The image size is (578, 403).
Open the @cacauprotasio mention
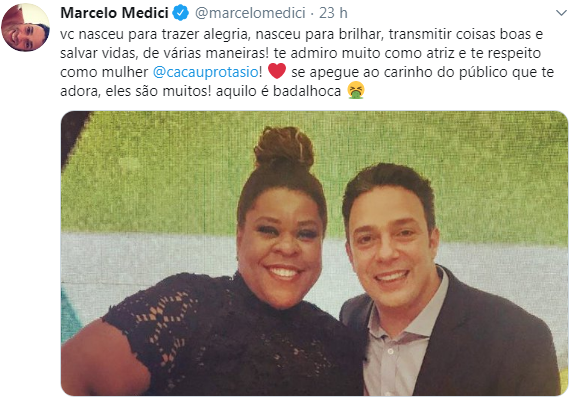[206, 72]
